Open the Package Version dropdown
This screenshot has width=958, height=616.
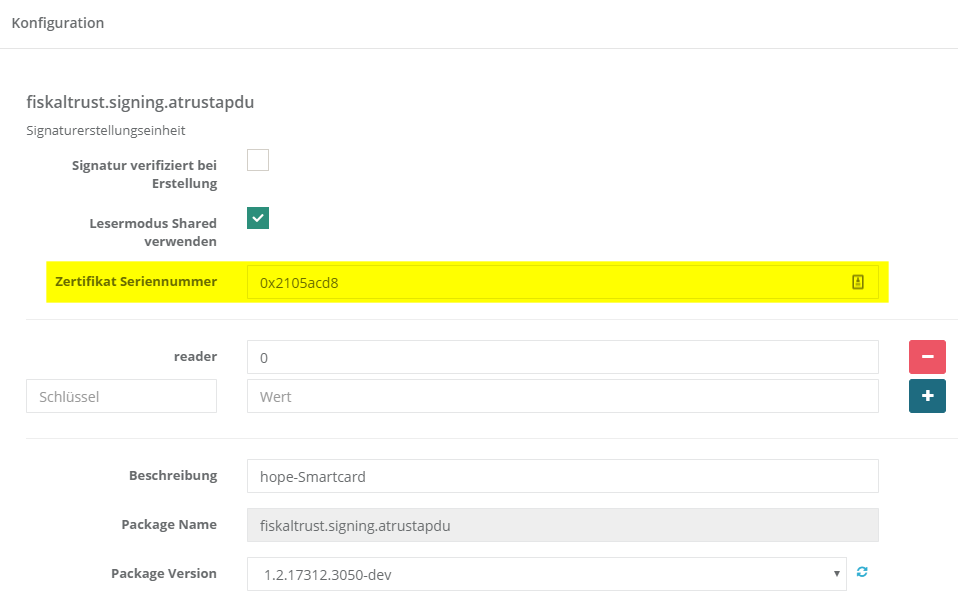547,574
